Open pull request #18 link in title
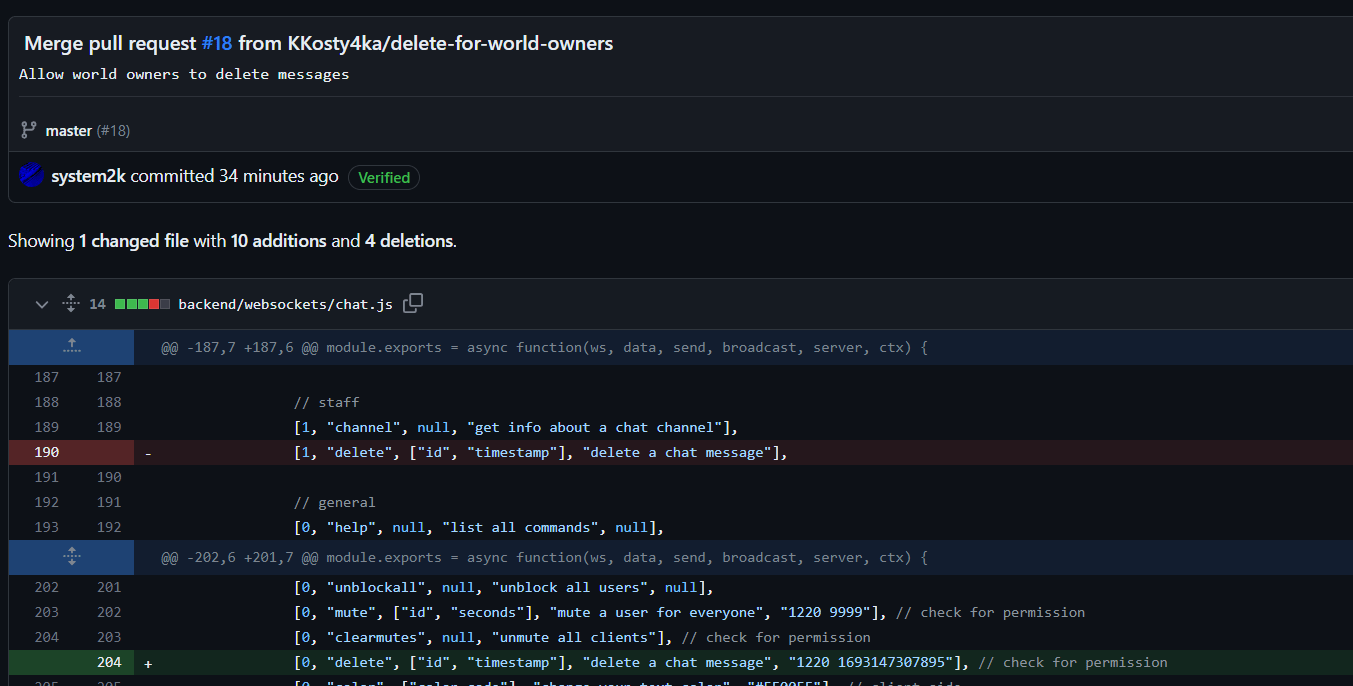Viewport: 1353px width, 686px height. point(216,43)
